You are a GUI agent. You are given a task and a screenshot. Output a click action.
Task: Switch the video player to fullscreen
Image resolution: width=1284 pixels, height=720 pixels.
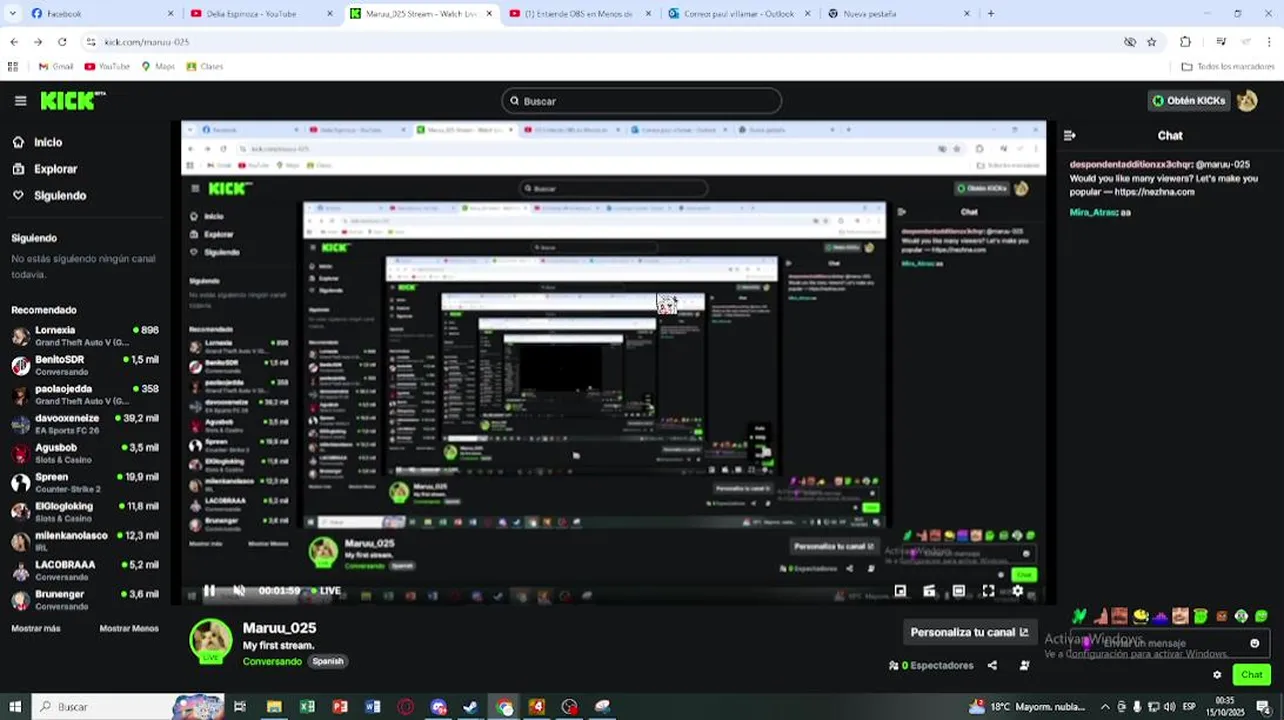(x=988, y=591)
